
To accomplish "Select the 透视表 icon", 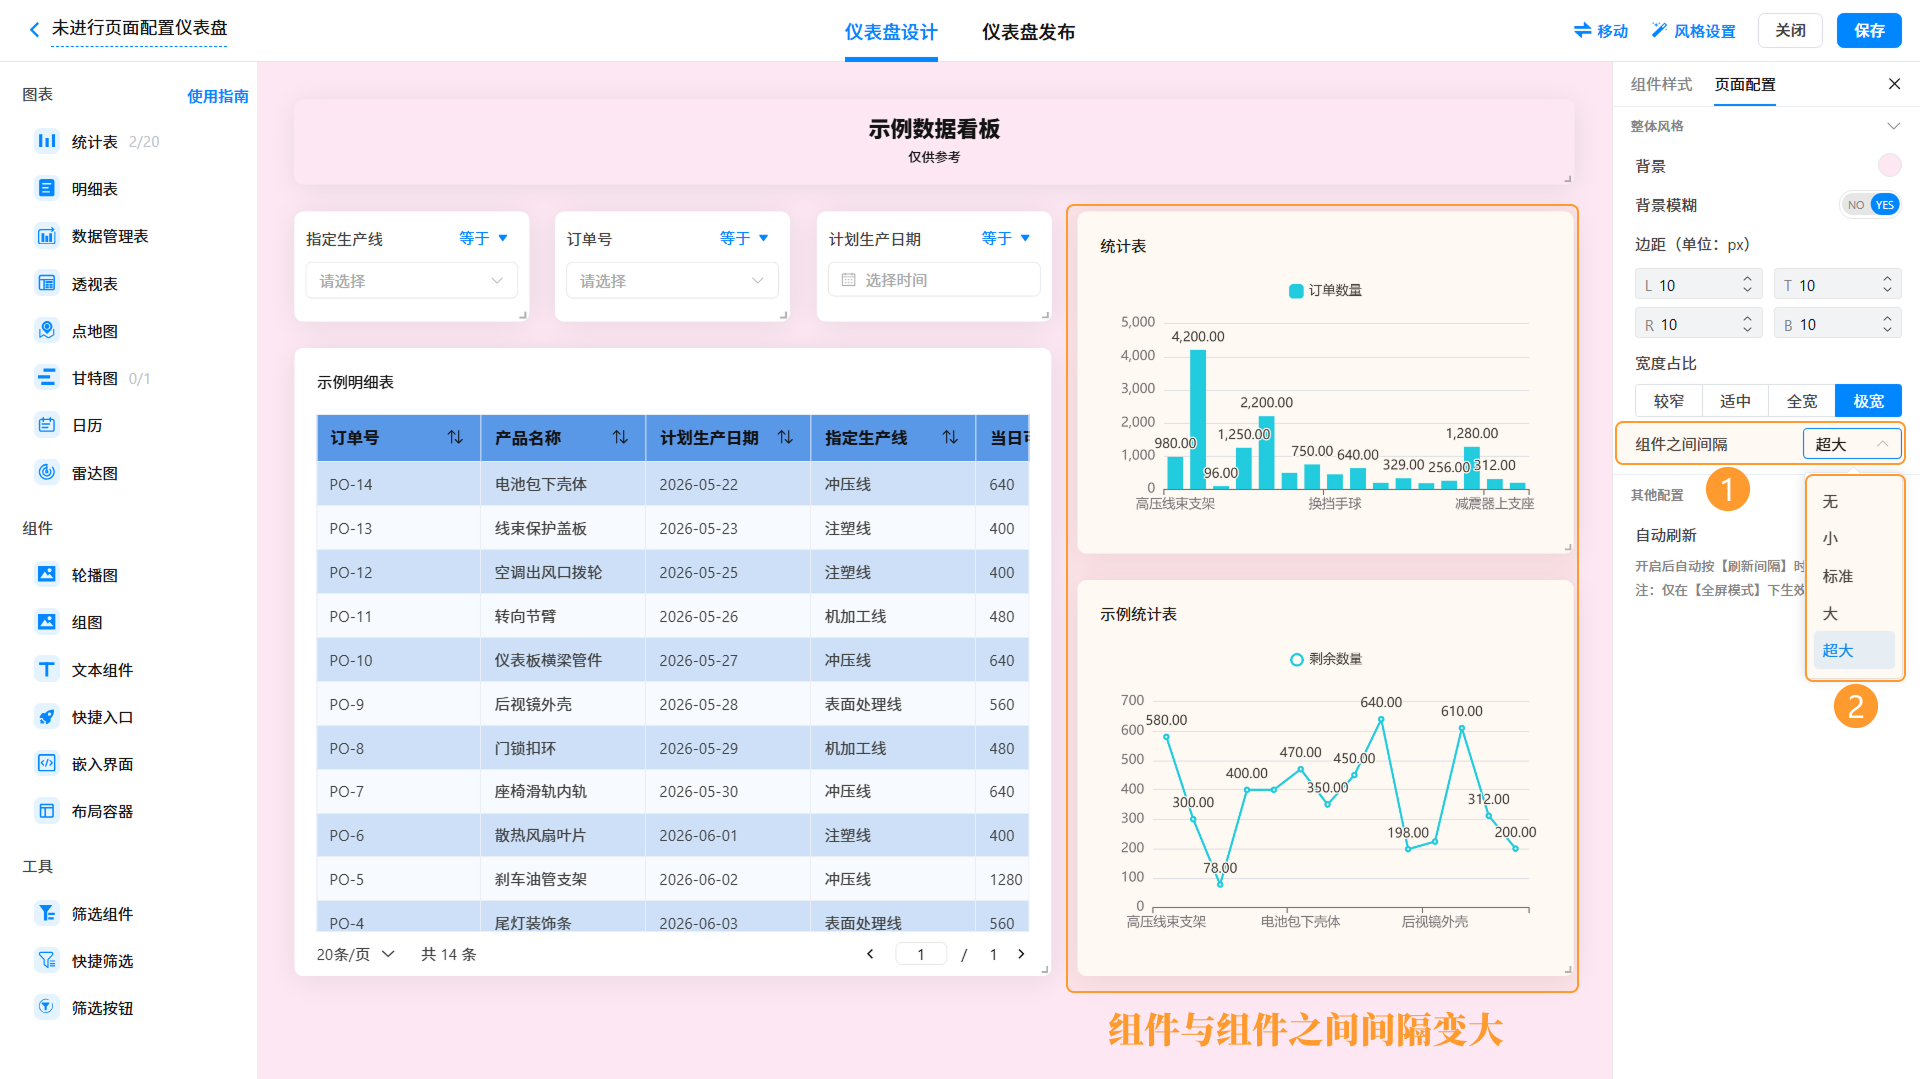I will pos(47,283).
